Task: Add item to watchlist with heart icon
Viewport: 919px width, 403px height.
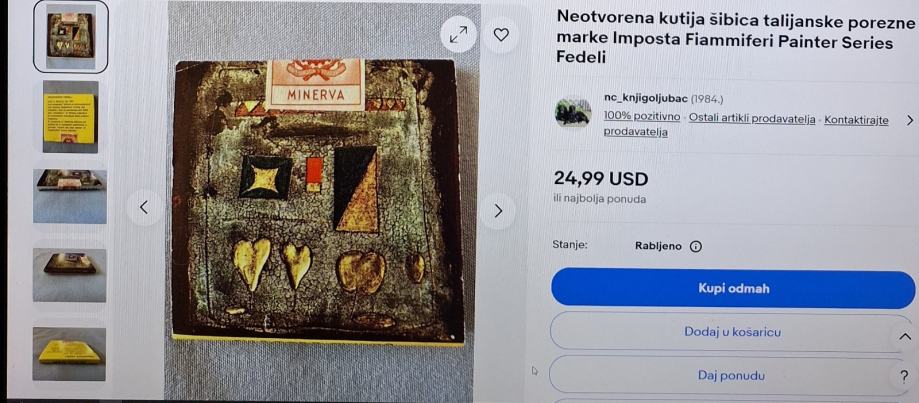Action: pos(501,35)
